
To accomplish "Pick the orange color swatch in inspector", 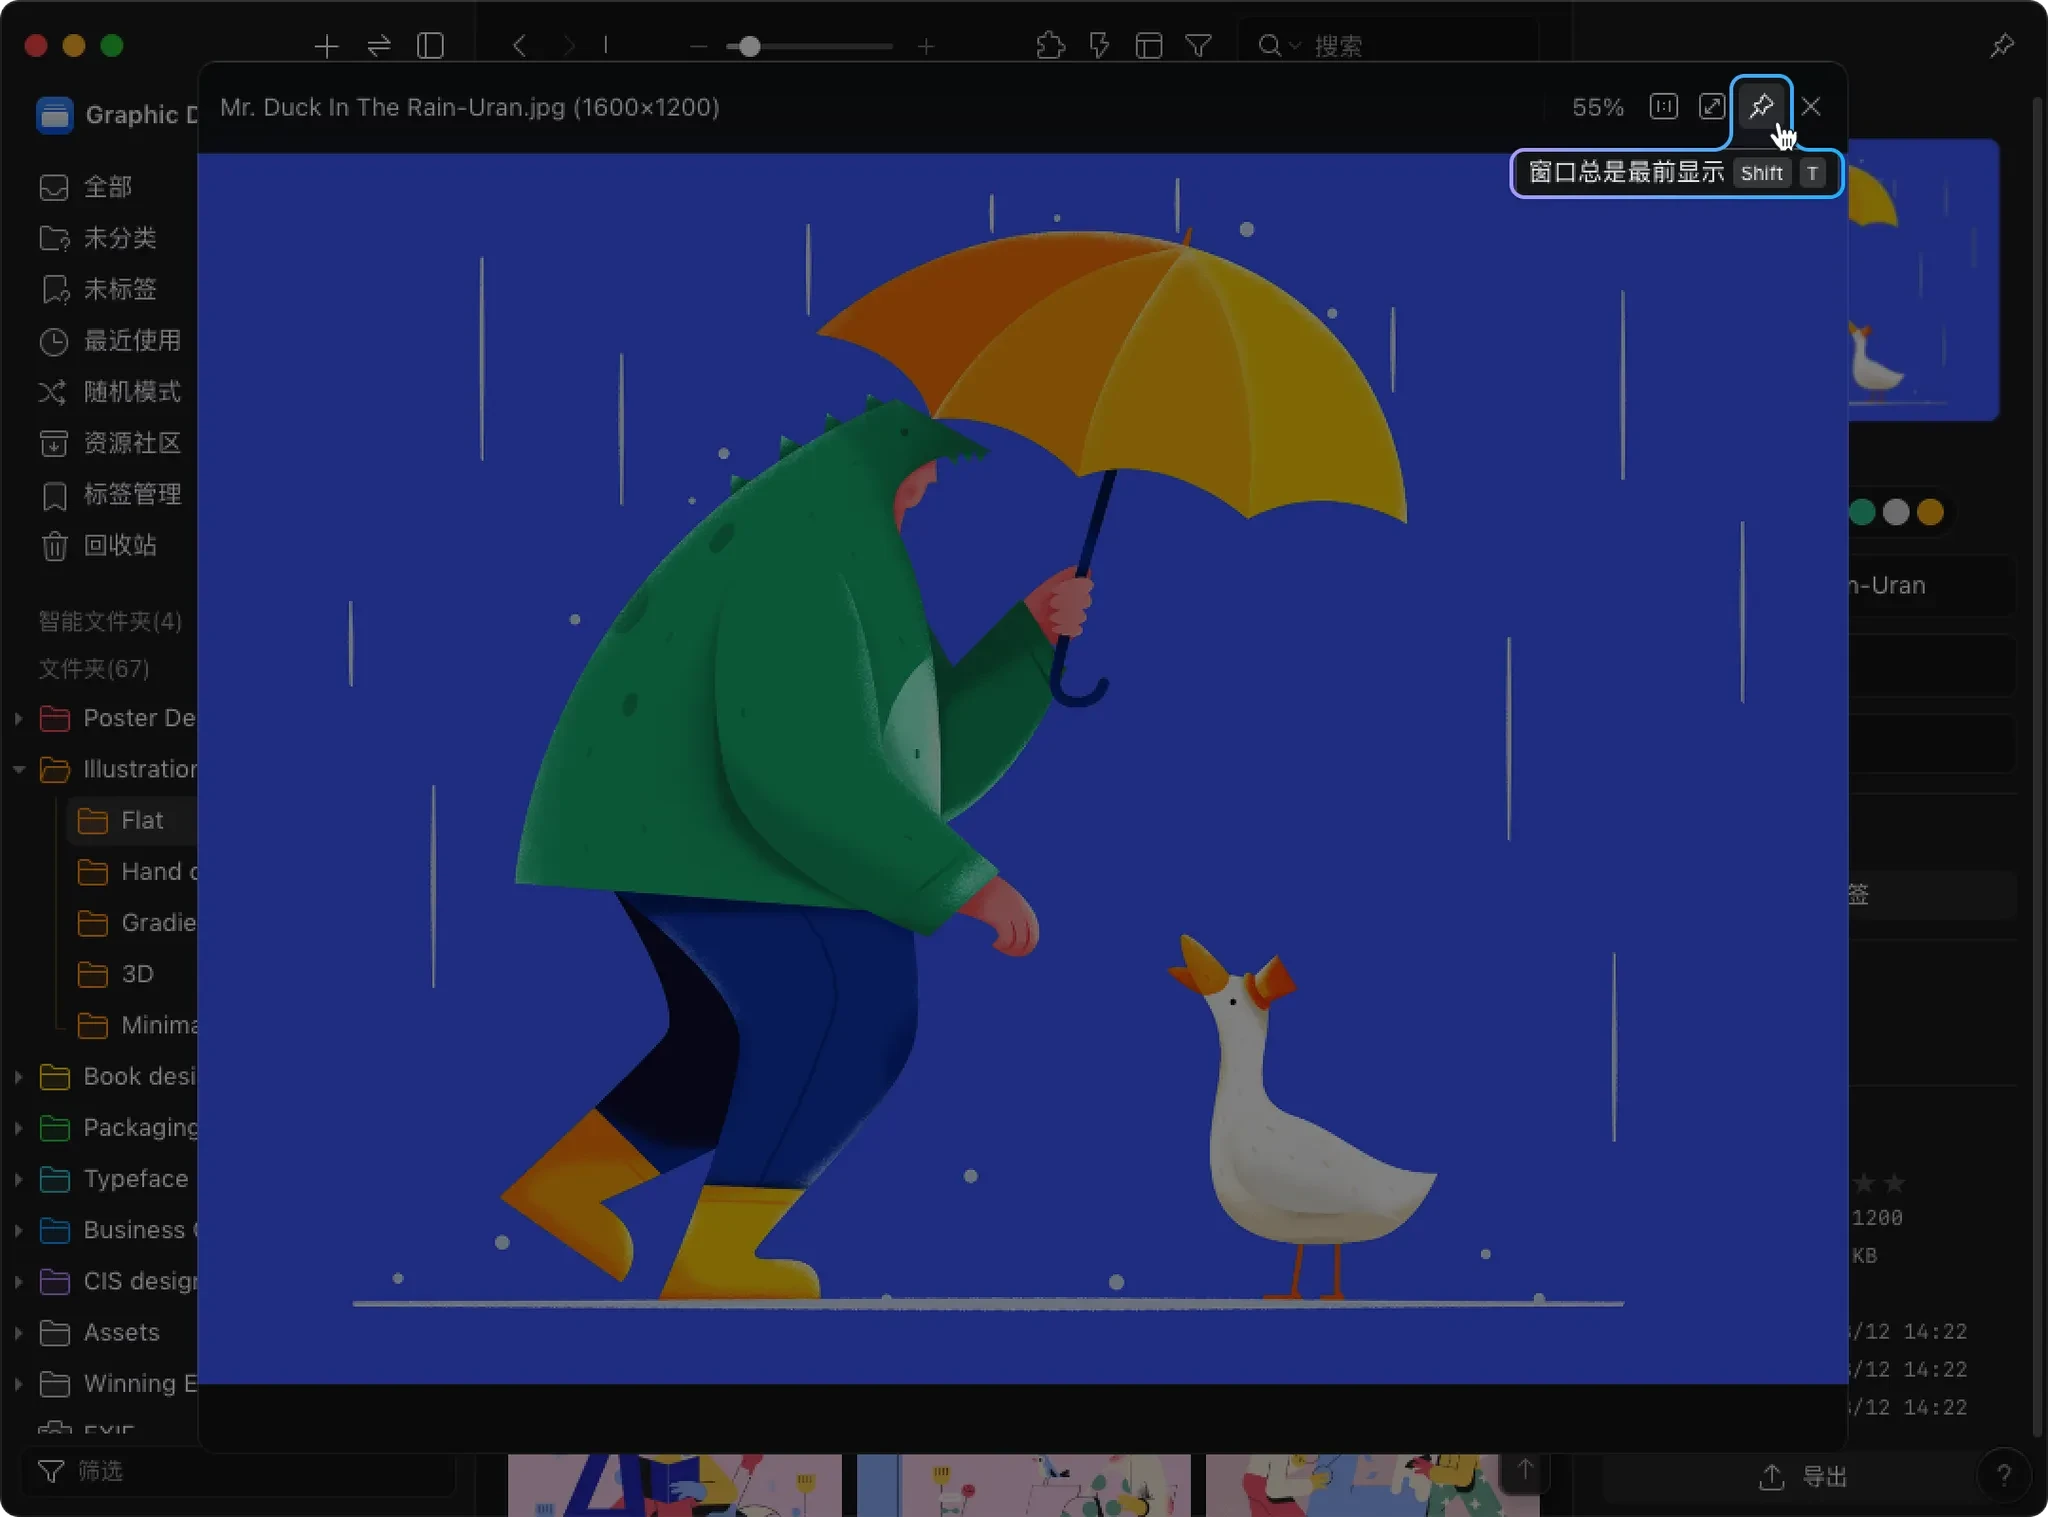I will point(1930,513).
